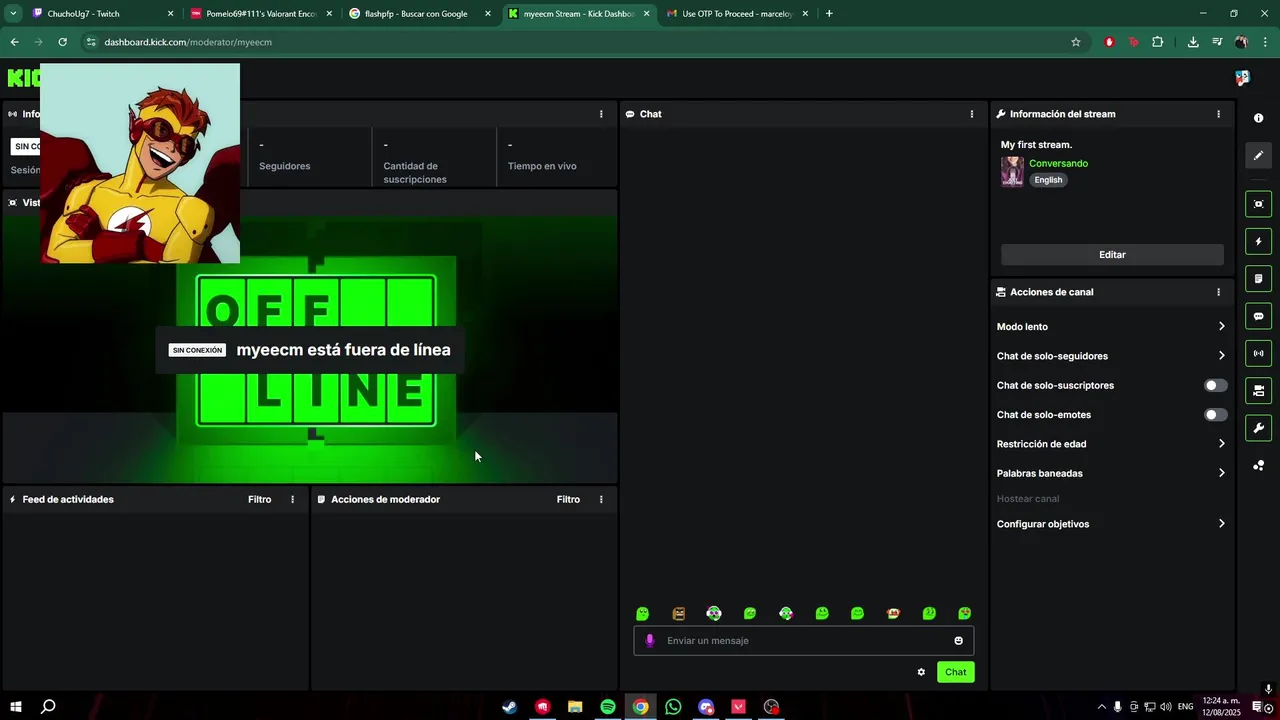This screenshot has width=1280, height=720.
Task: Toggle the chat bubble panel sidebar icon
Action: tap(1258, 316)
